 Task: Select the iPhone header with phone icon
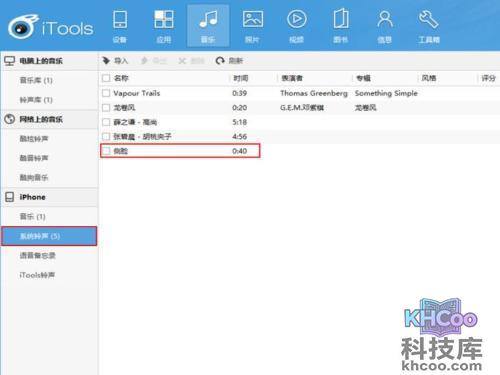(49, 197)
